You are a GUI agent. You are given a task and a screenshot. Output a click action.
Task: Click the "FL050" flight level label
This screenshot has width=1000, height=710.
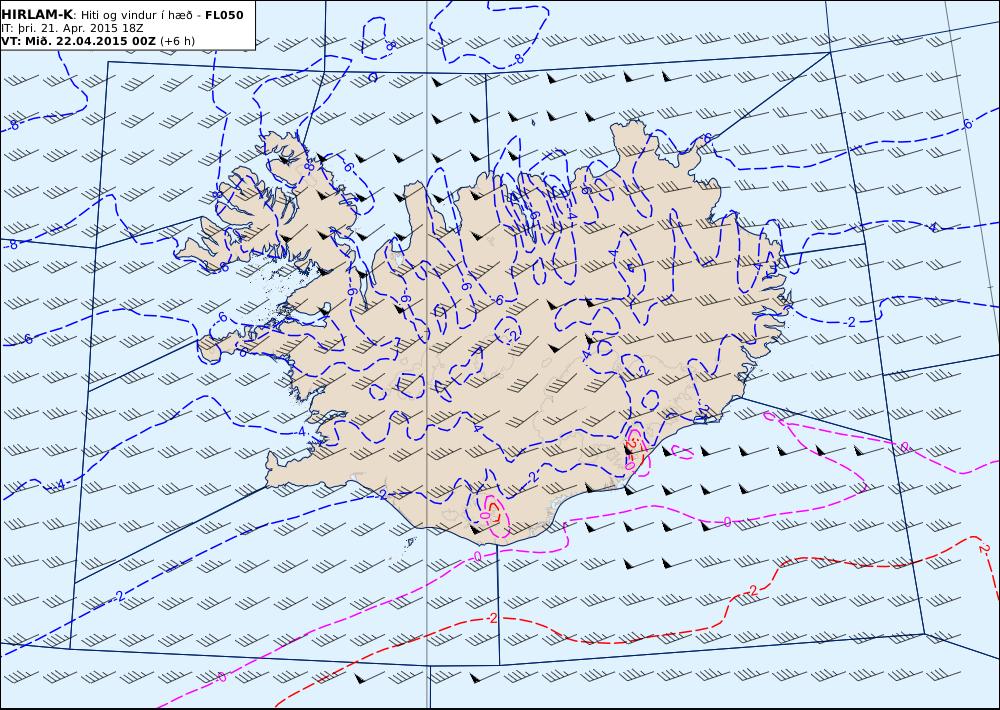(x=224, y=15)
